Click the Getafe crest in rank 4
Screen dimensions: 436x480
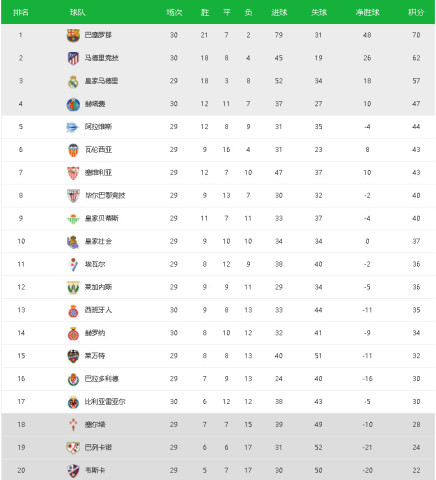click(73, 104)
